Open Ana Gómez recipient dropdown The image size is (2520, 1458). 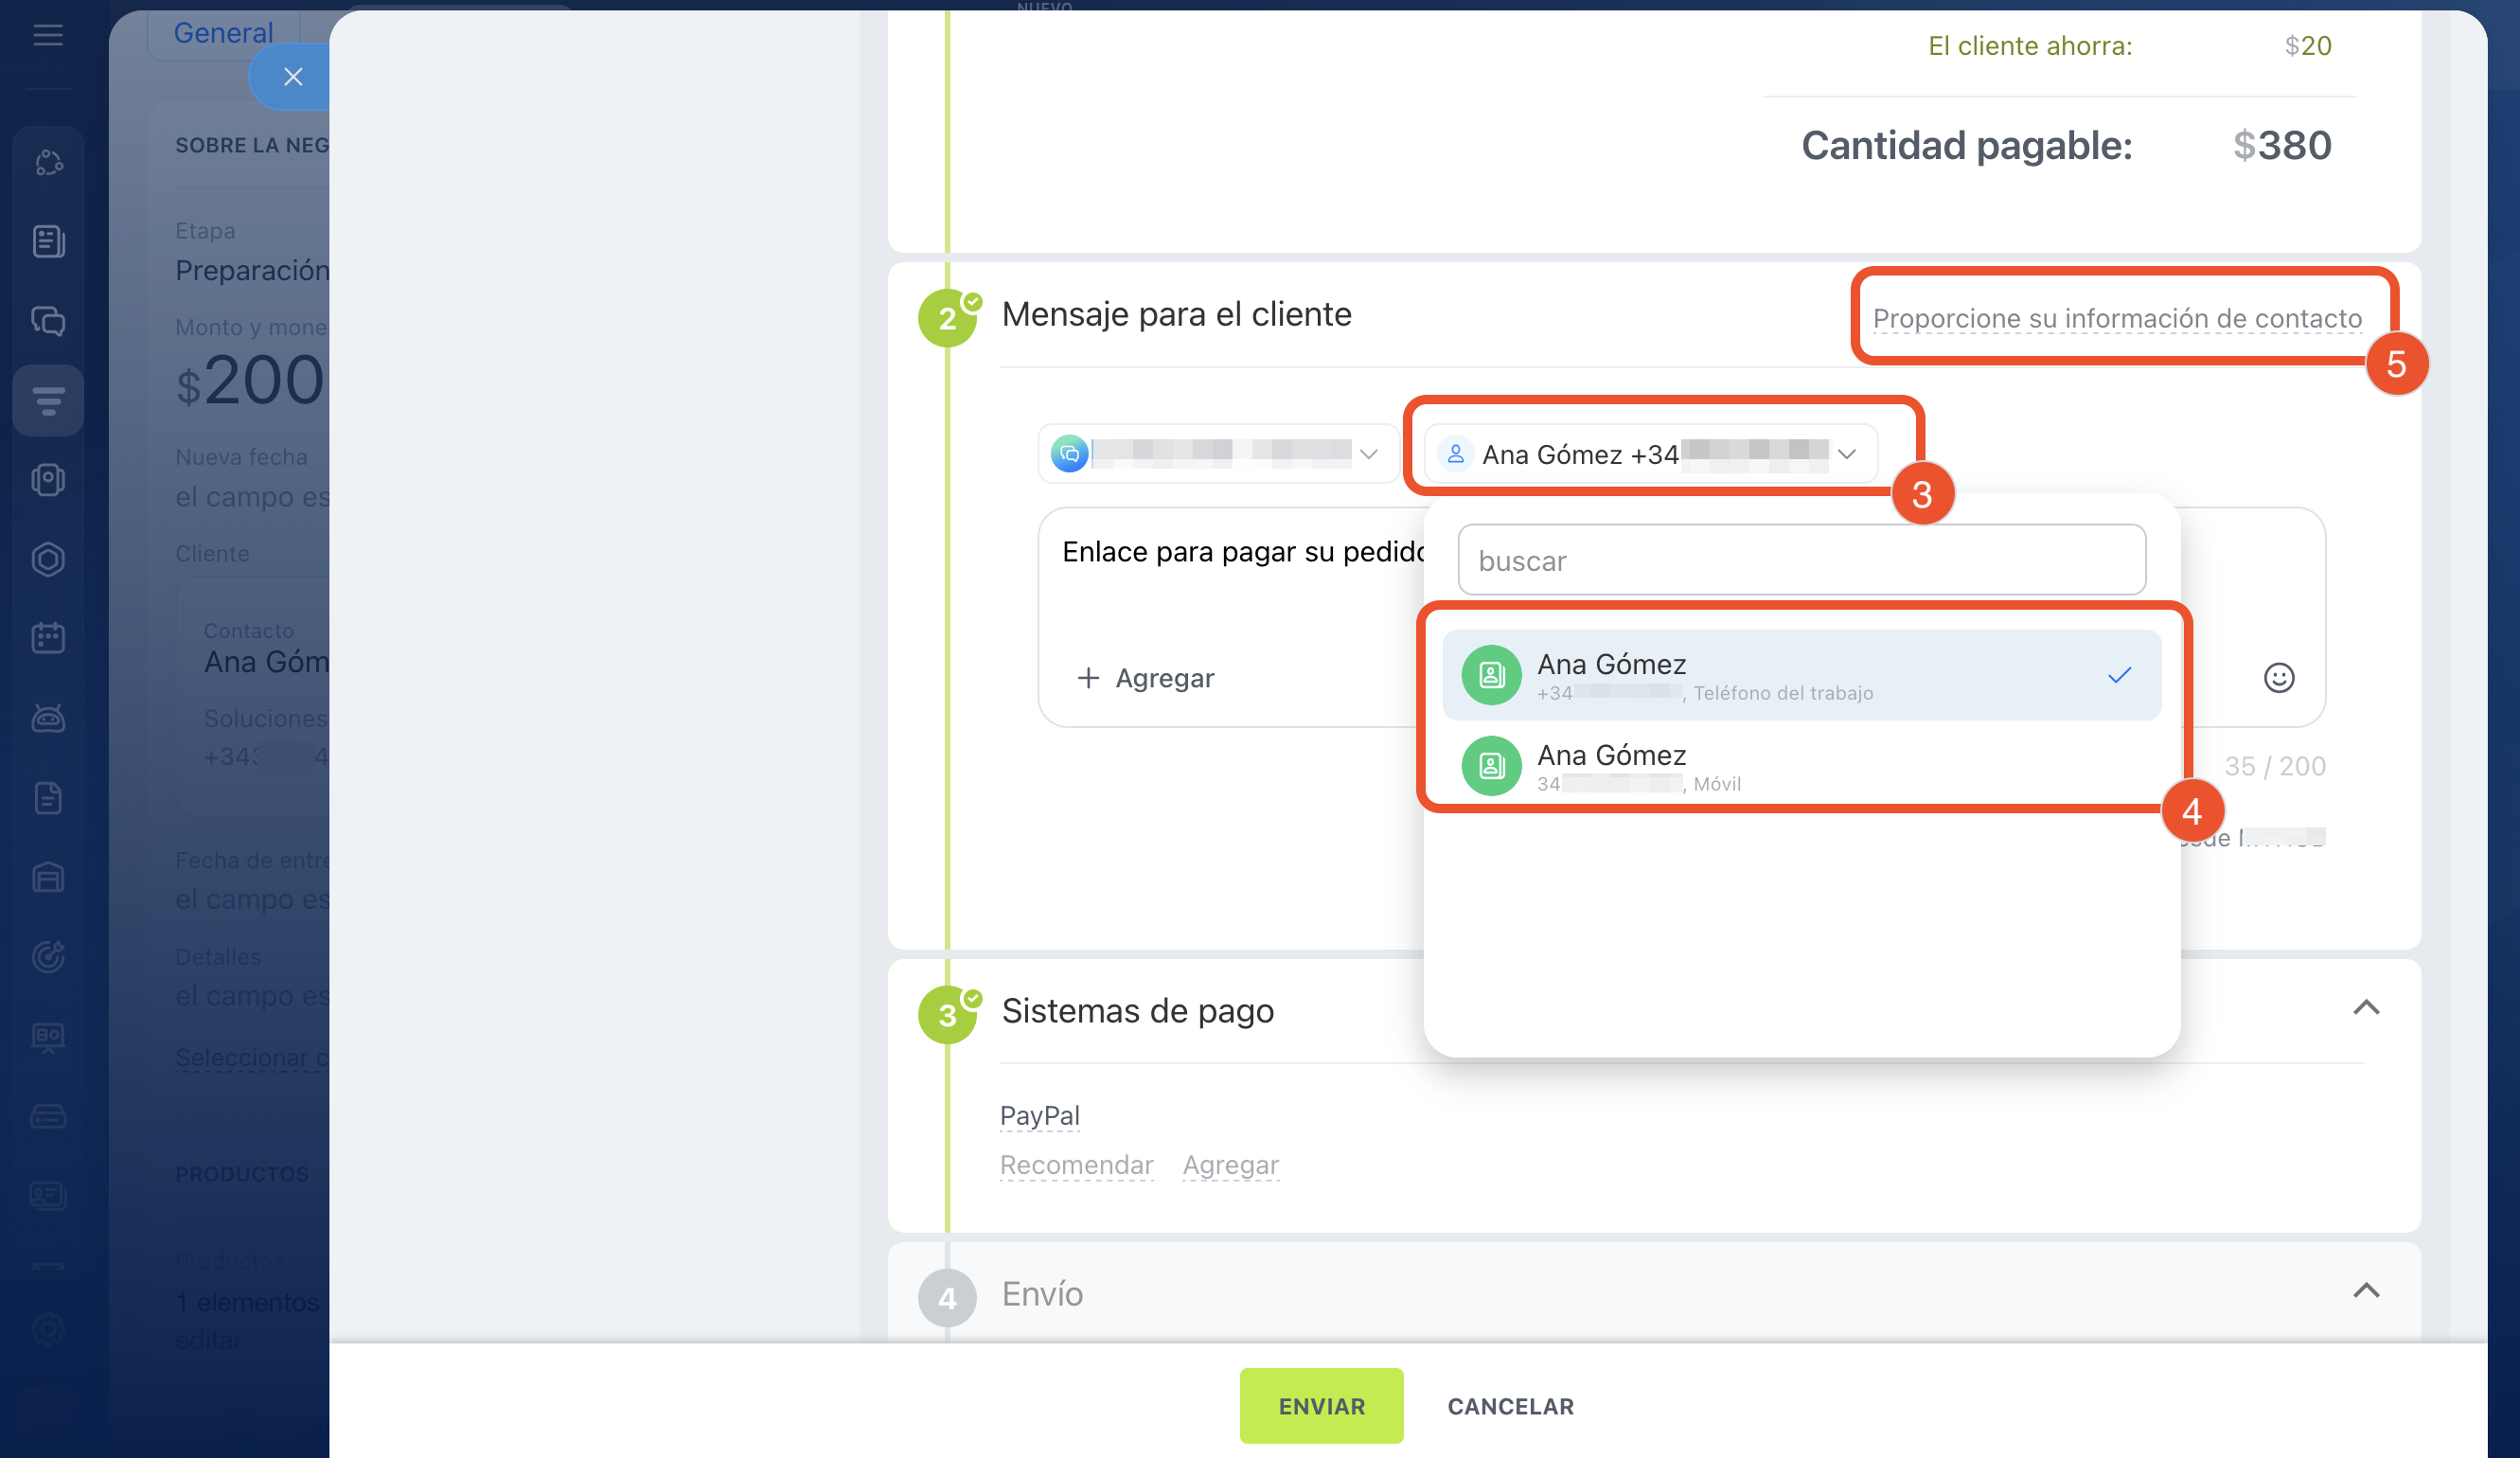1650,454
